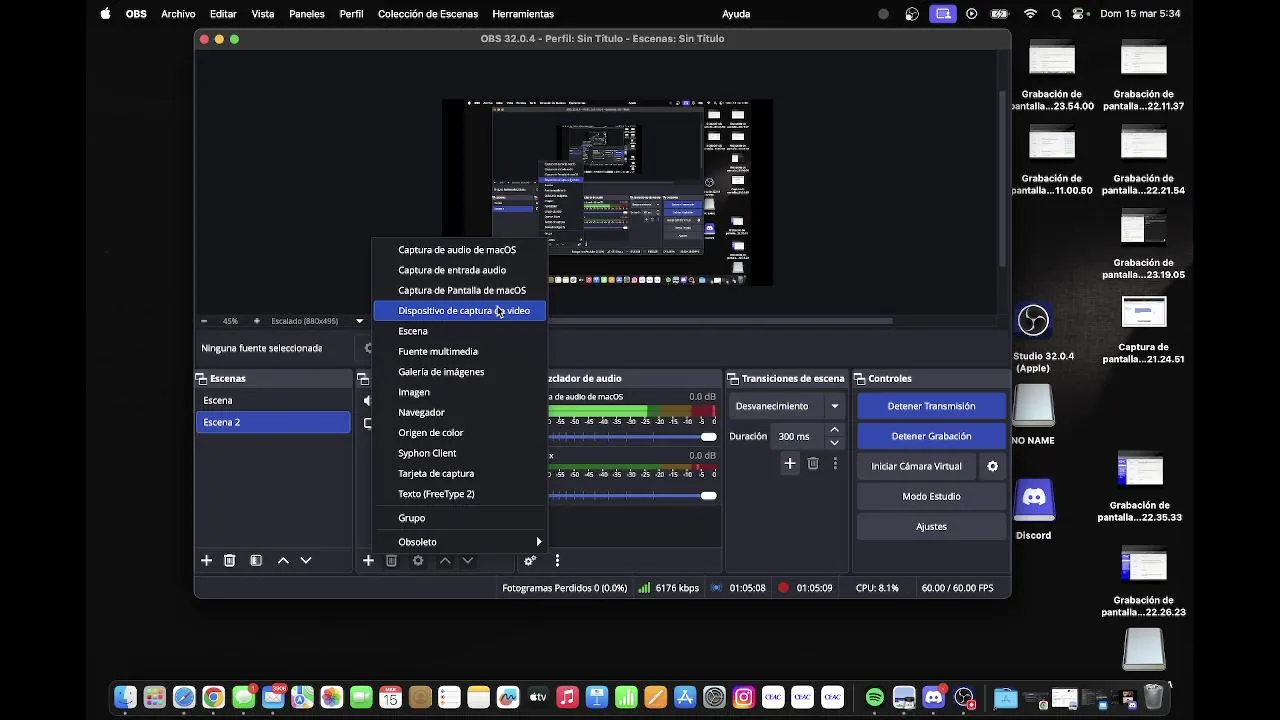
Task: Select Texto (FreeType 2) source
Action: coord(460,494)
